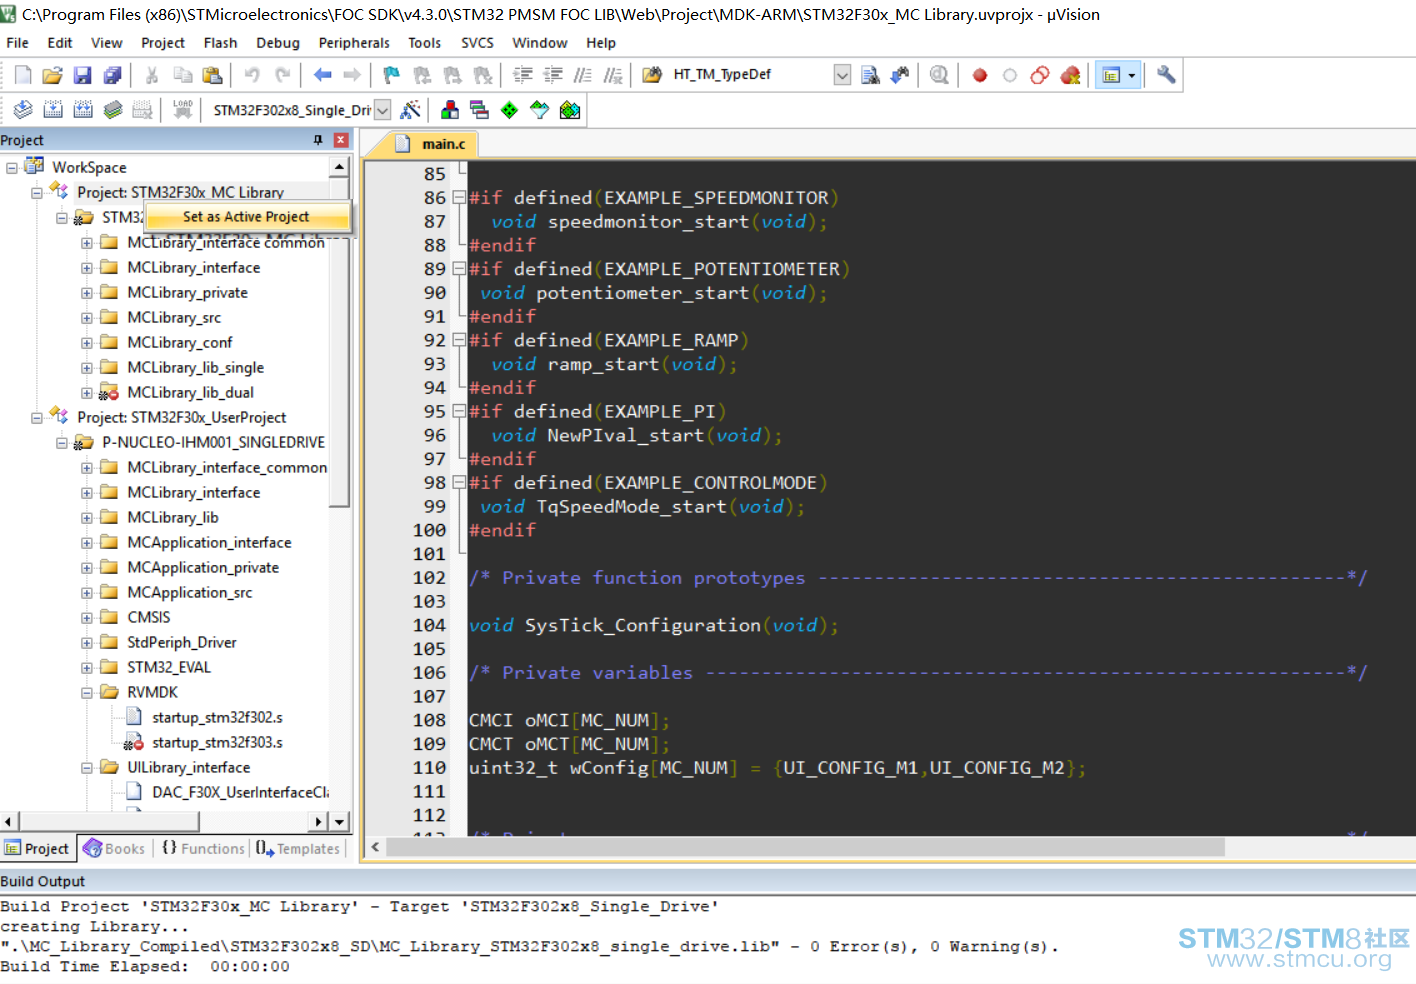Create a new file via toolbar icon
The width and height of the screenshot is (1416, 984).
[x=23, y=75]
